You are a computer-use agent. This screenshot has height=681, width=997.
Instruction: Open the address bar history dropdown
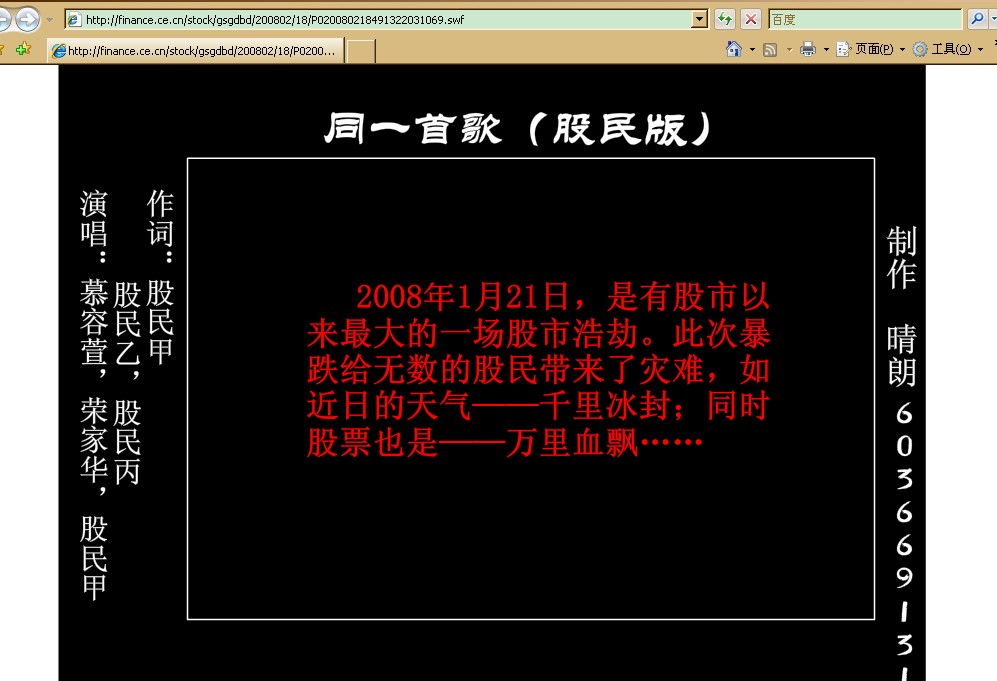click(700, 18)
